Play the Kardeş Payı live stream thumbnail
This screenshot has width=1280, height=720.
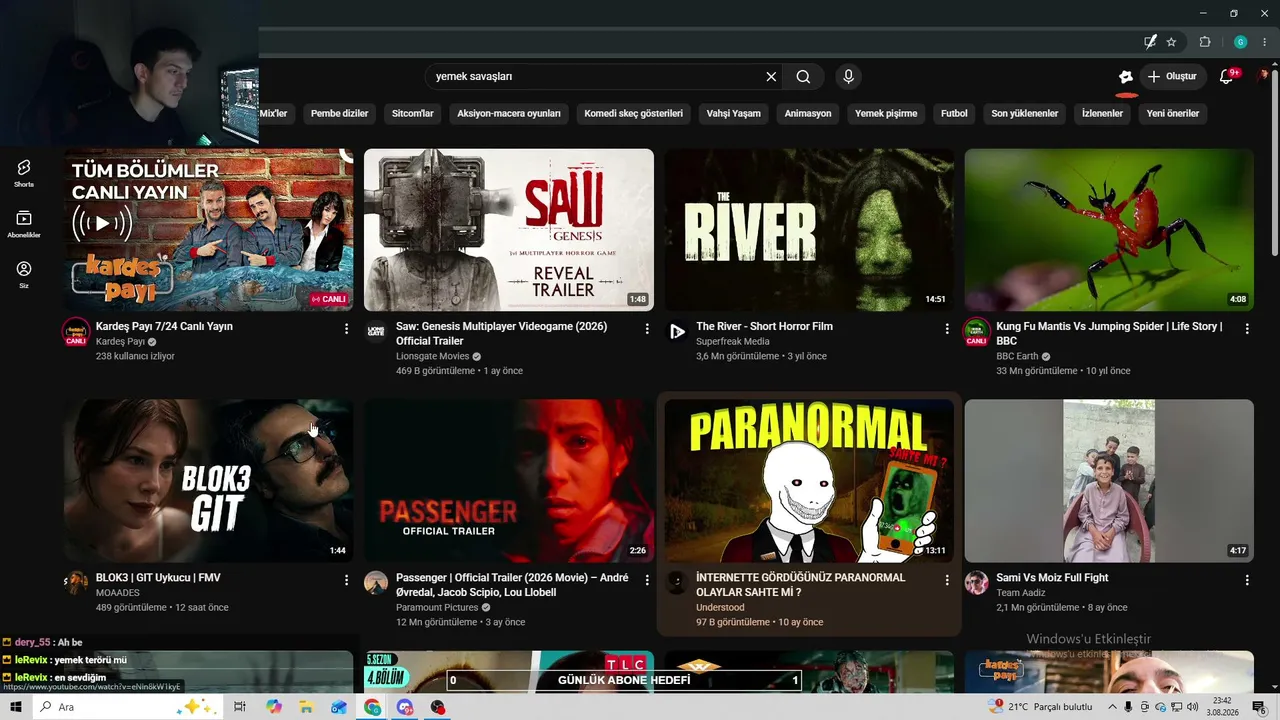[x=209, y=230]
